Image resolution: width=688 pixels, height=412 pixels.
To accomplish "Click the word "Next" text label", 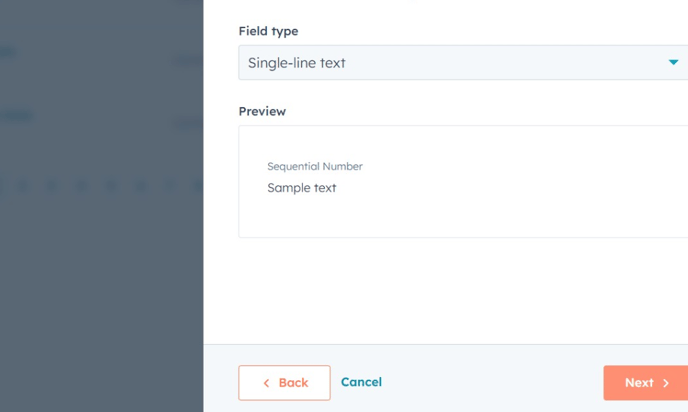I will pos(639,383).
